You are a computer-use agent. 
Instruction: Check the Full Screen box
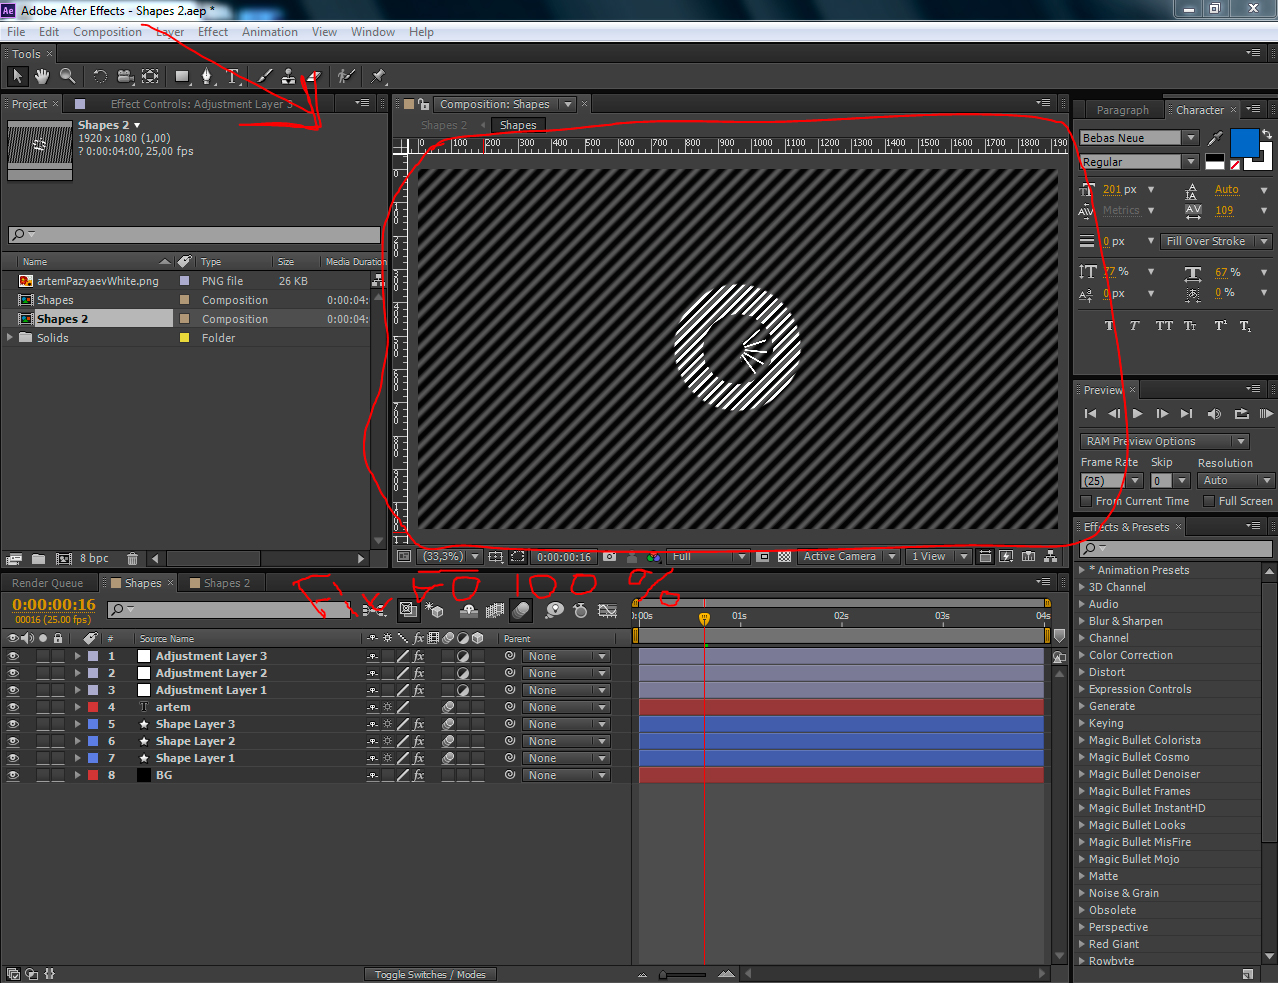(x=1209, y=501)
